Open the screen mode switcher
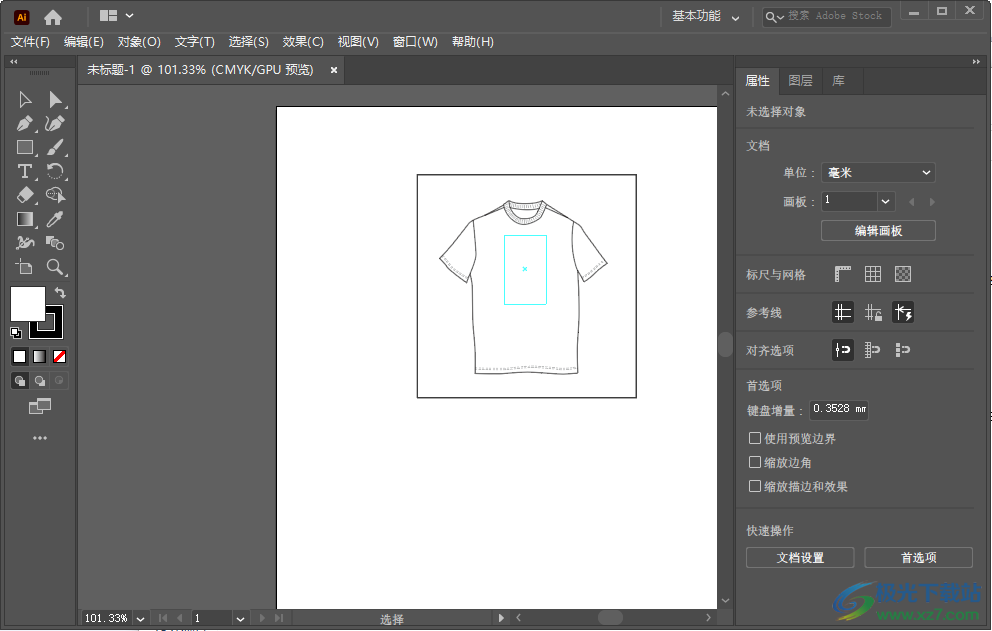 pyautogui.click(x=40, y=406)
